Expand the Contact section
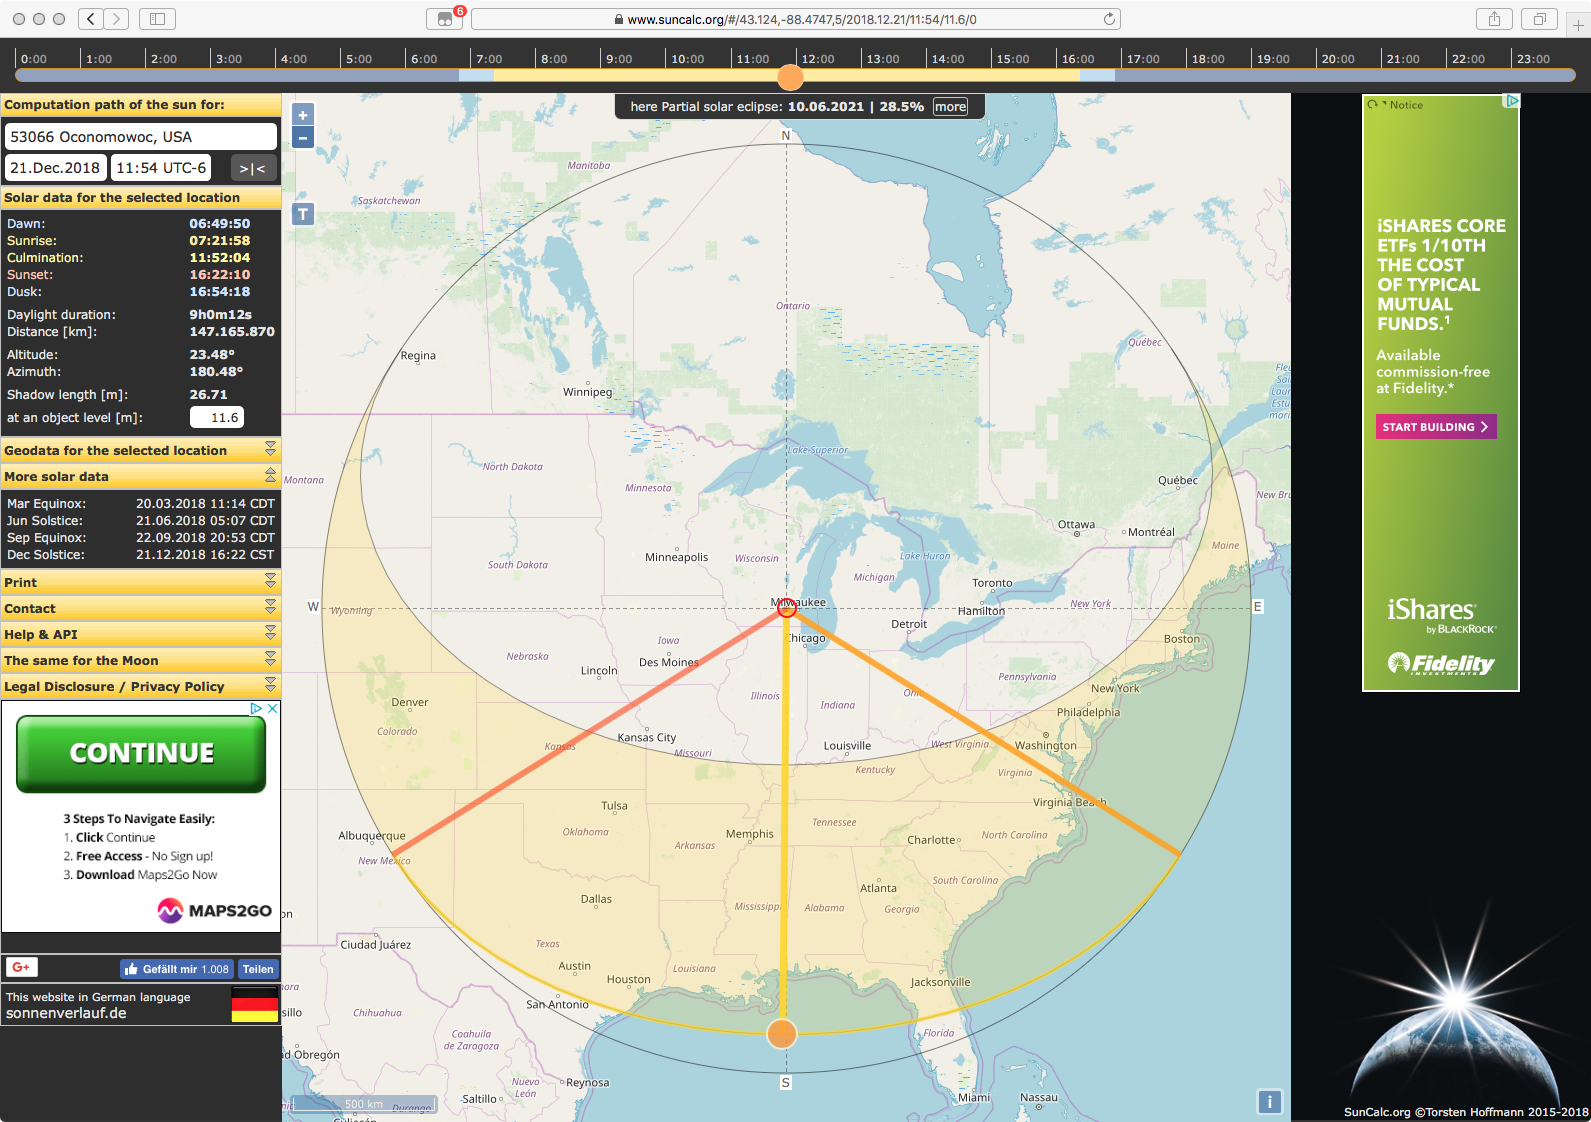The height and width of the screenshot is (1122, 1591). (x=141, y=608)
